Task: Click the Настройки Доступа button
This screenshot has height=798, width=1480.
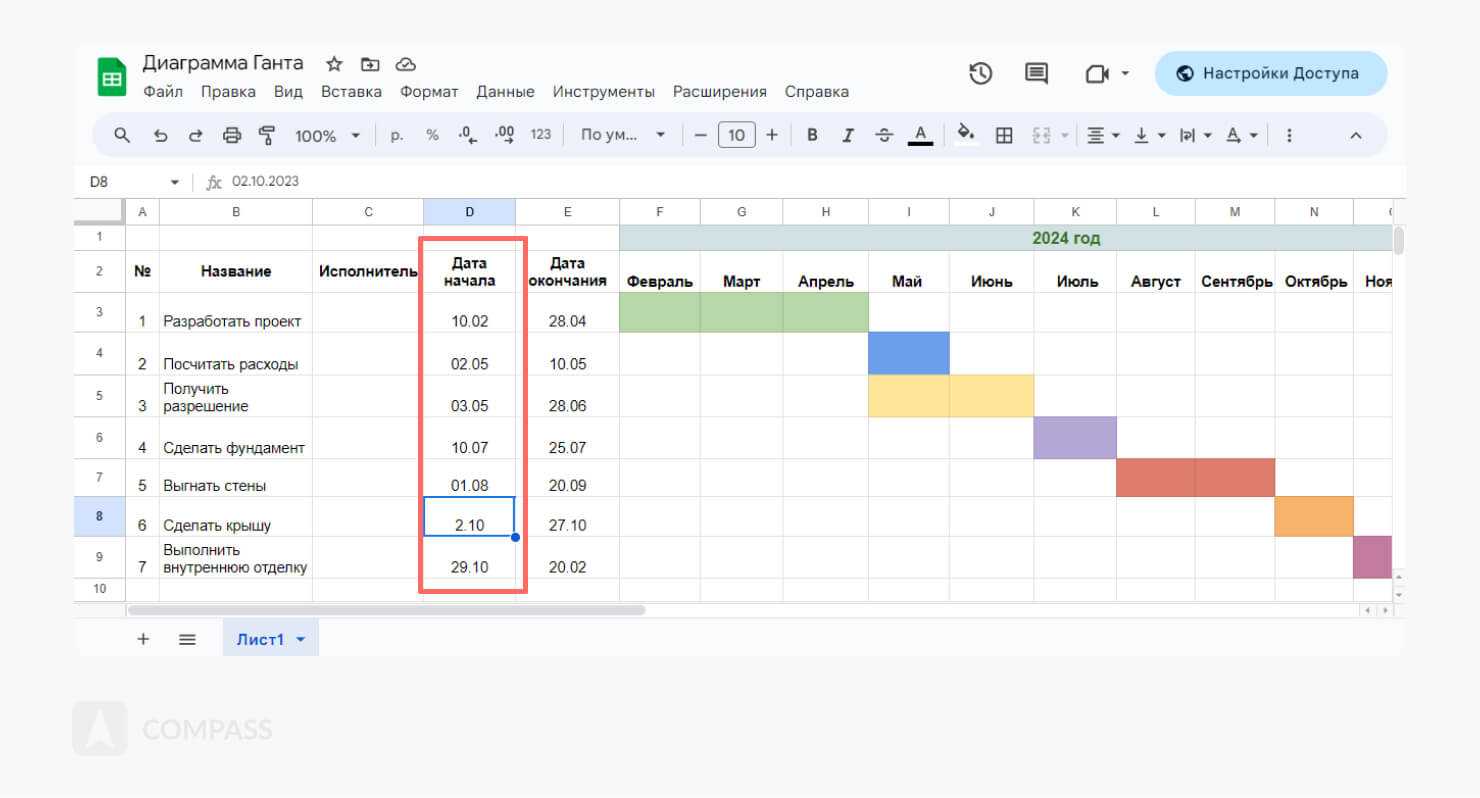Action: 1270,73
